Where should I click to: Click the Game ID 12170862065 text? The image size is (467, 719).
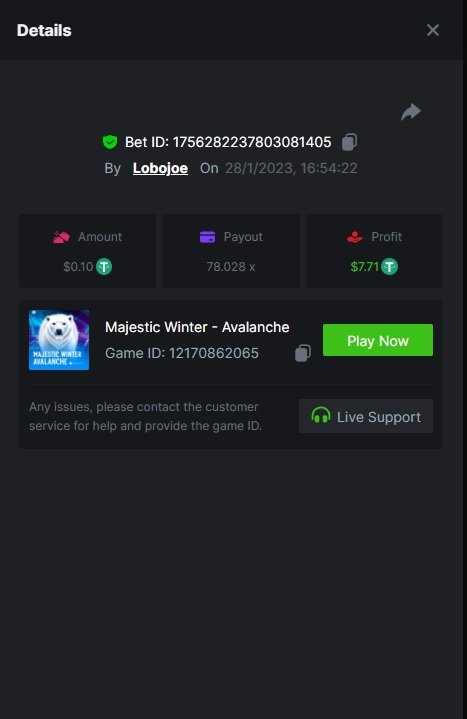tap(182, 353)
